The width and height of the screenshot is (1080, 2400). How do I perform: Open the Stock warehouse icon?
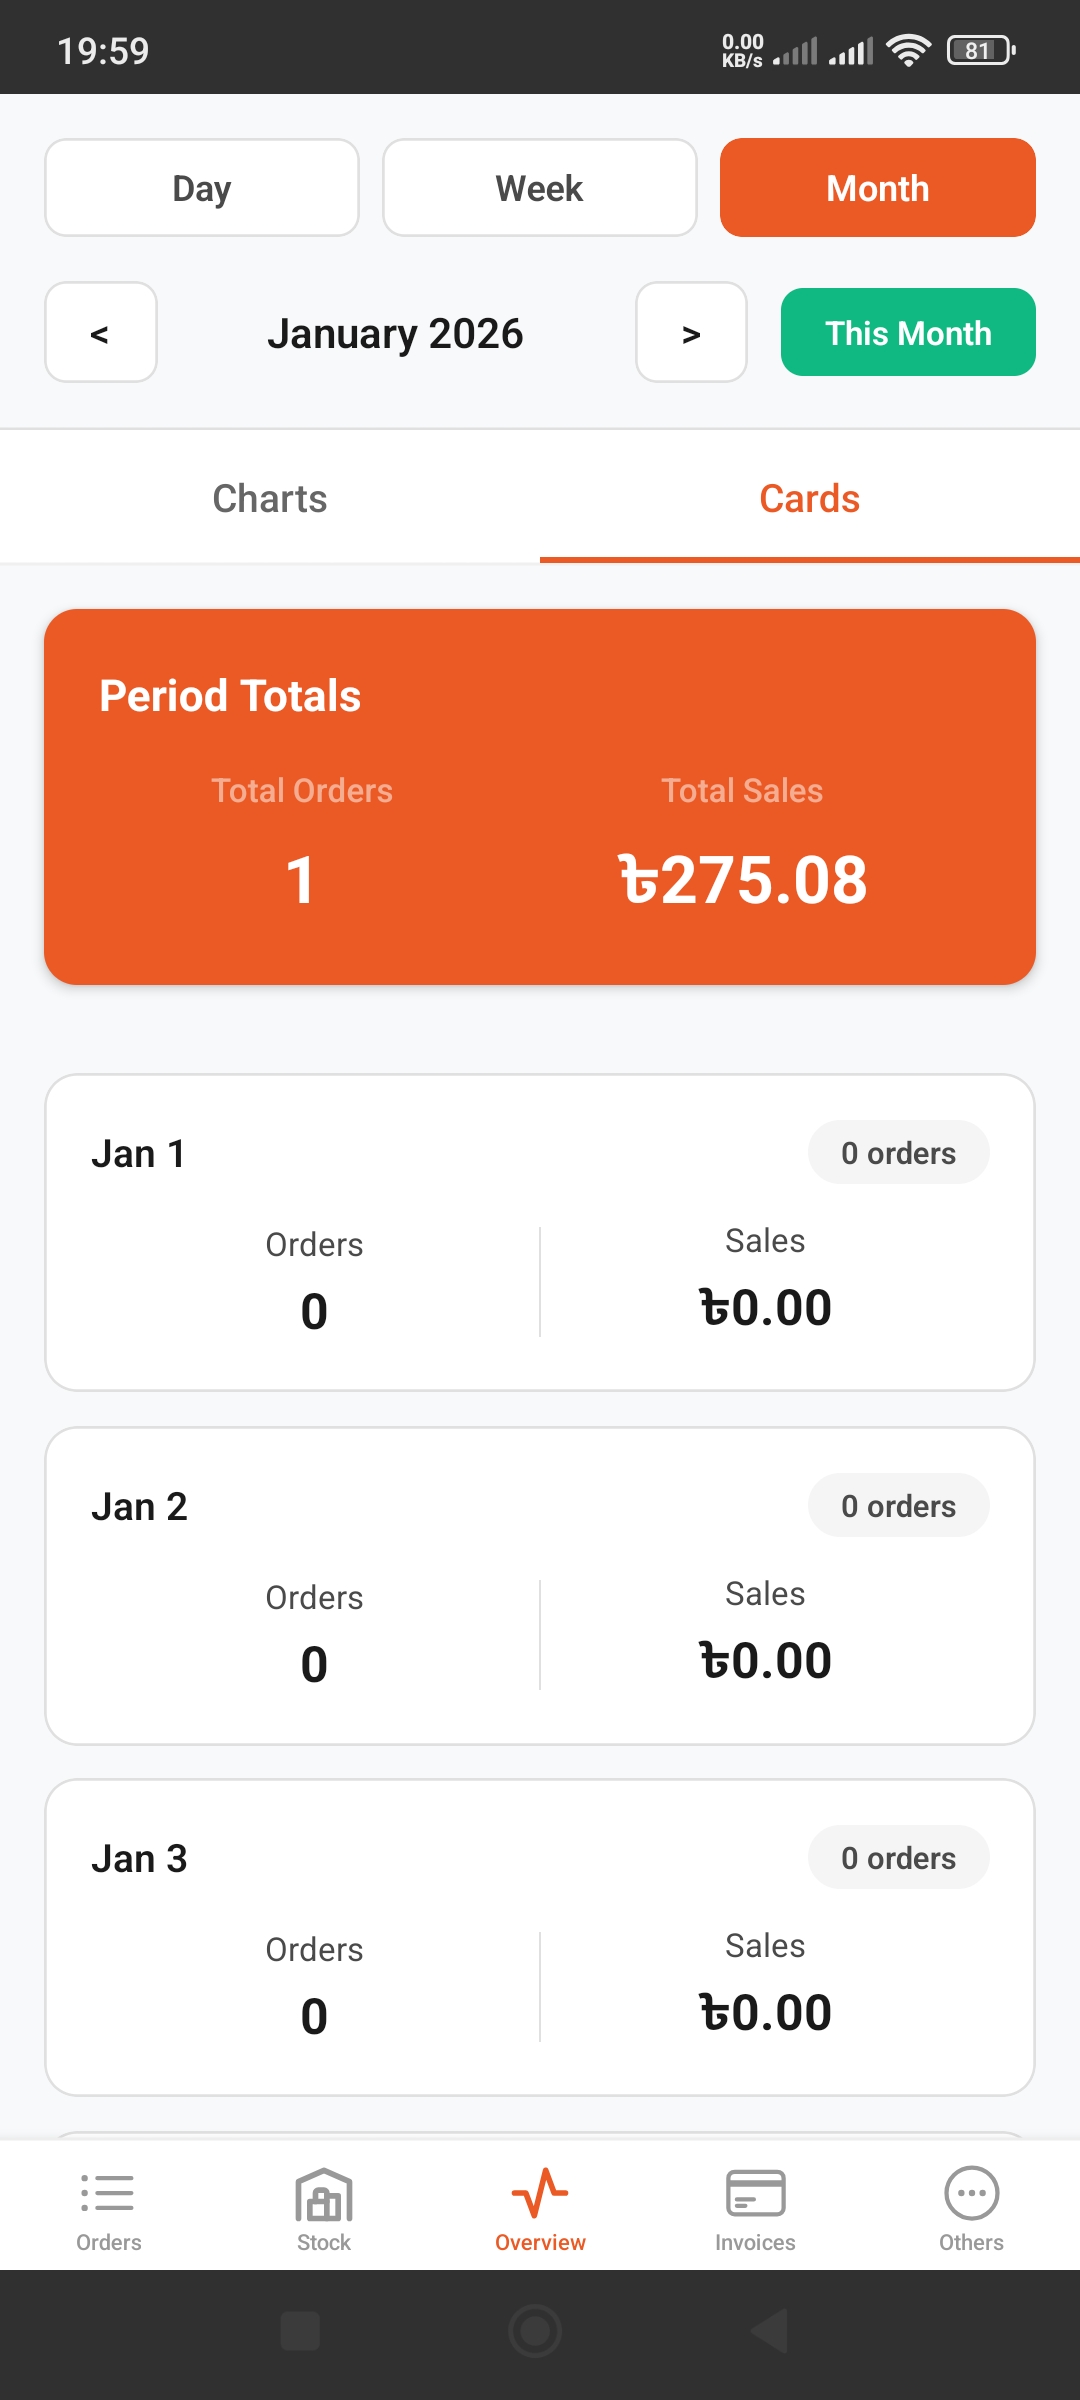click(324, 2194)
